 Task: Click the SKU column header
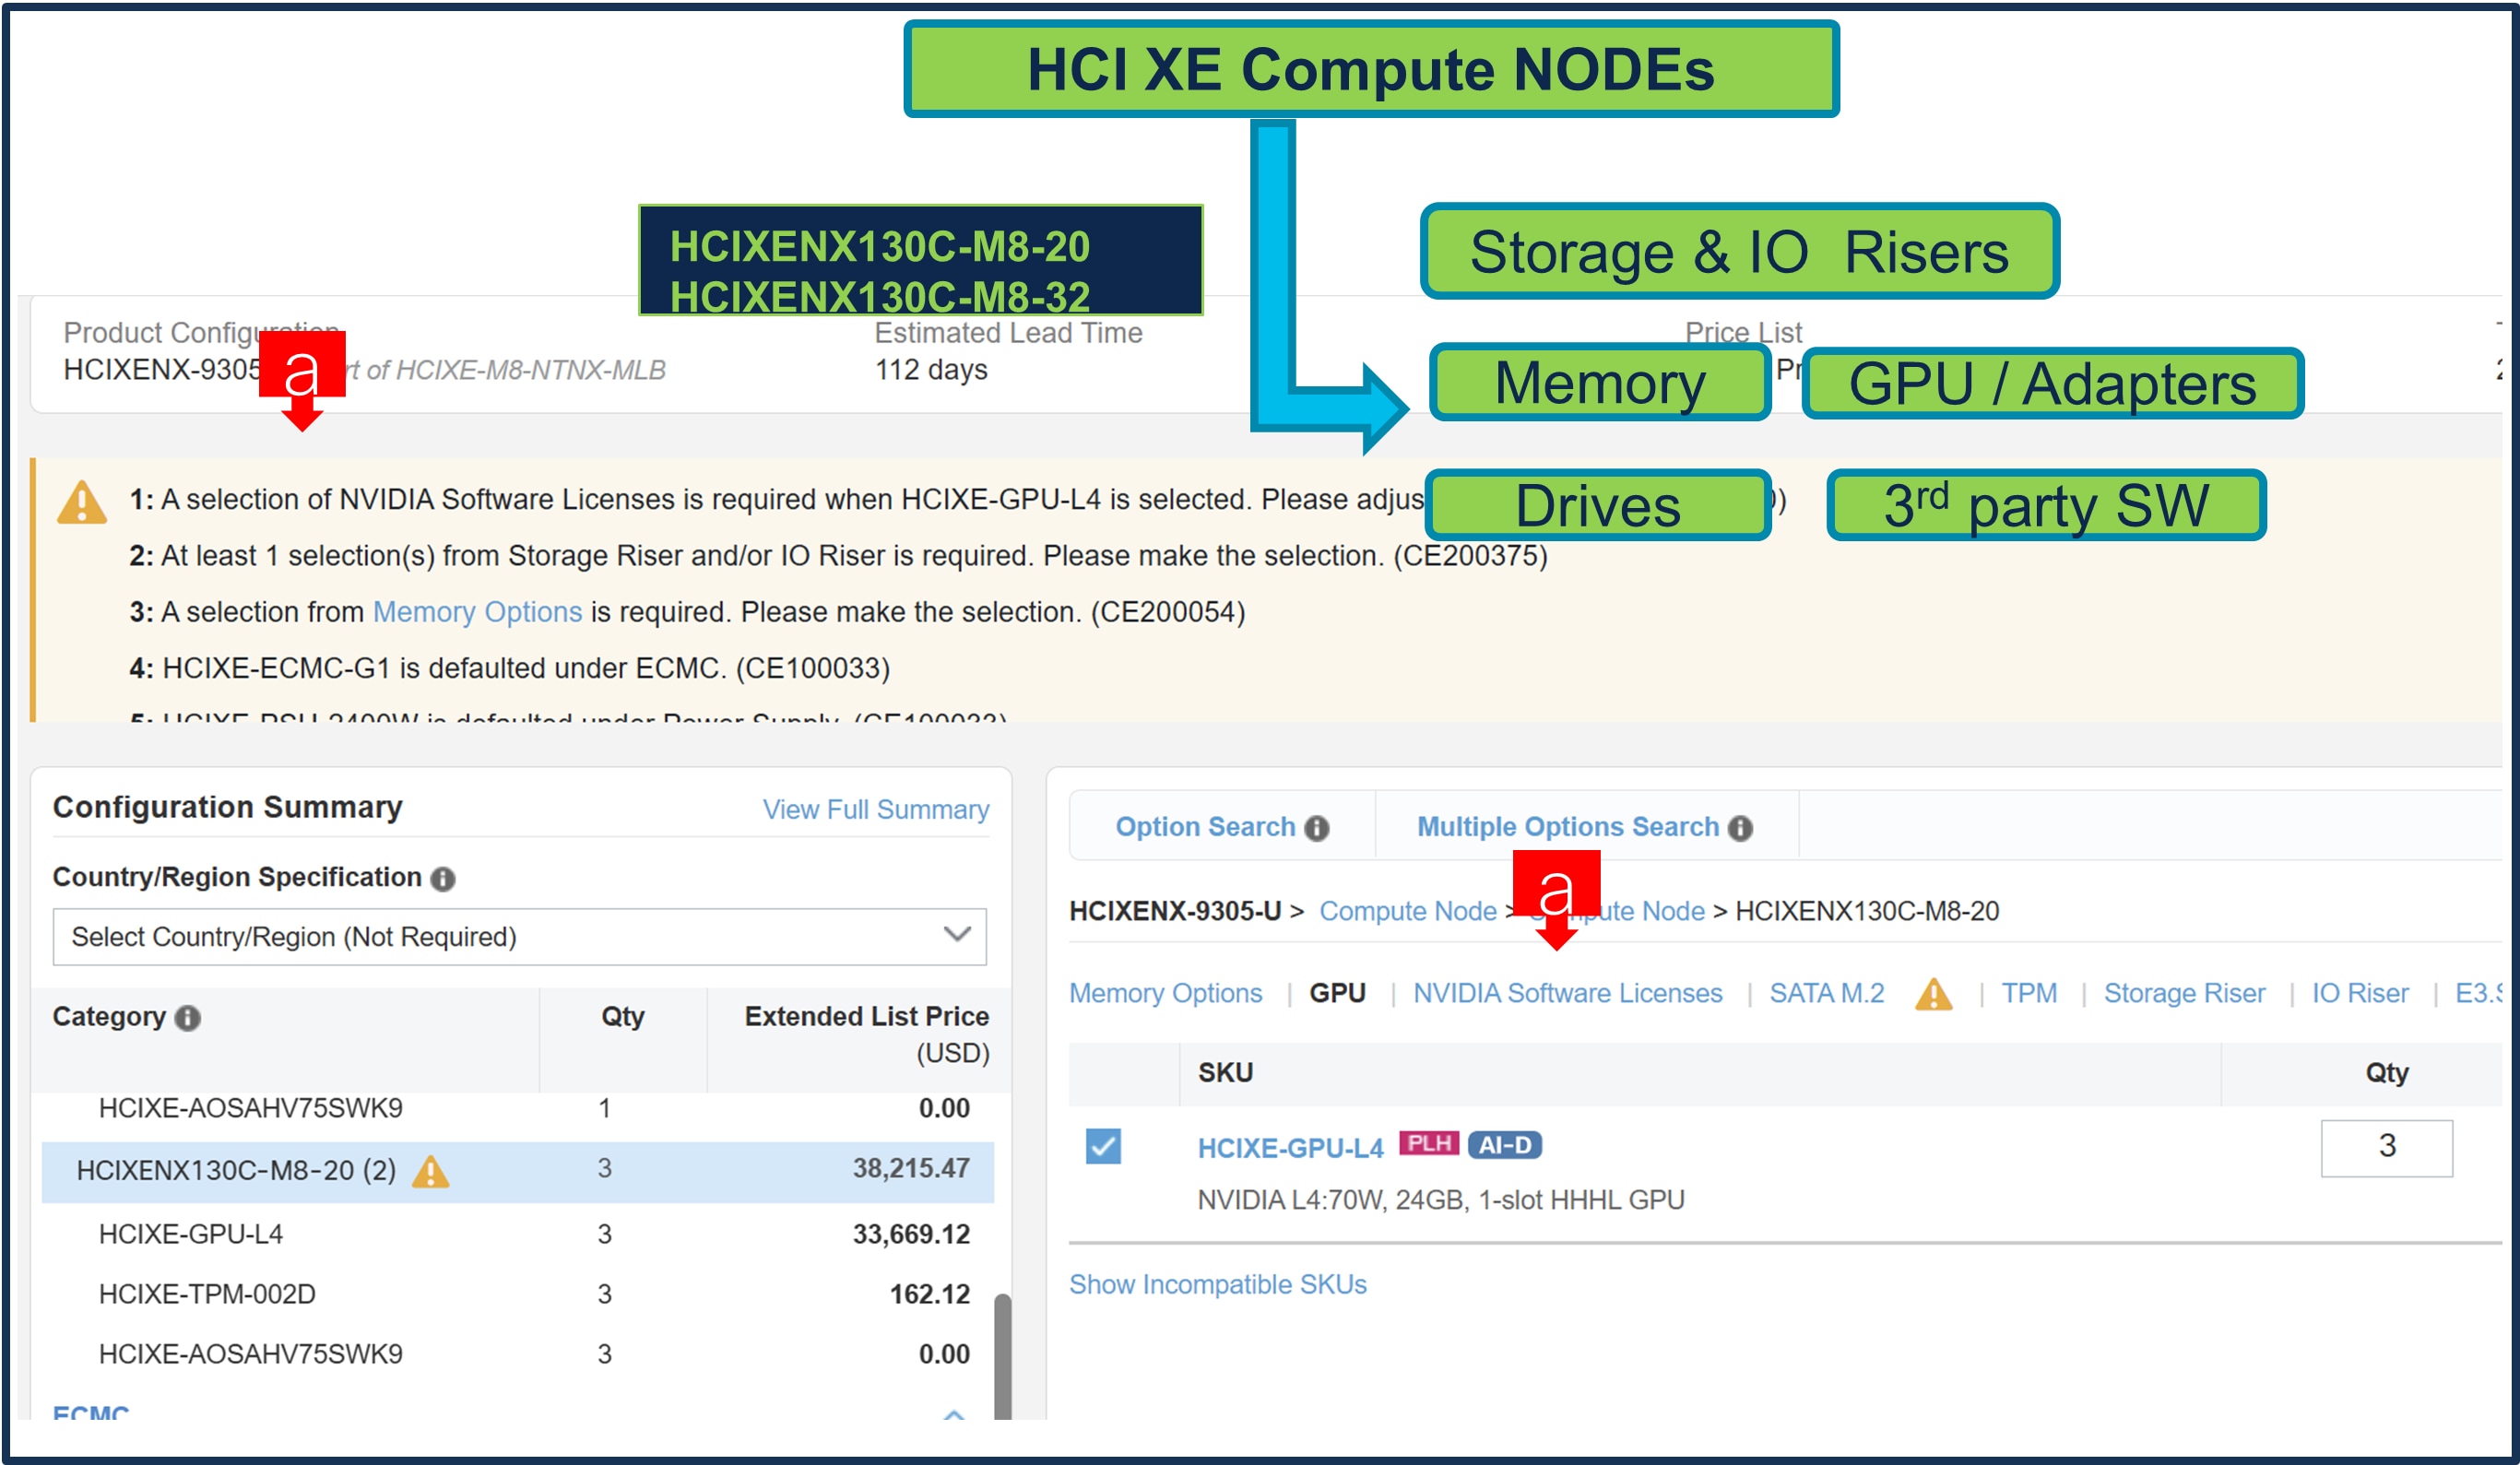[1225, 1072]
